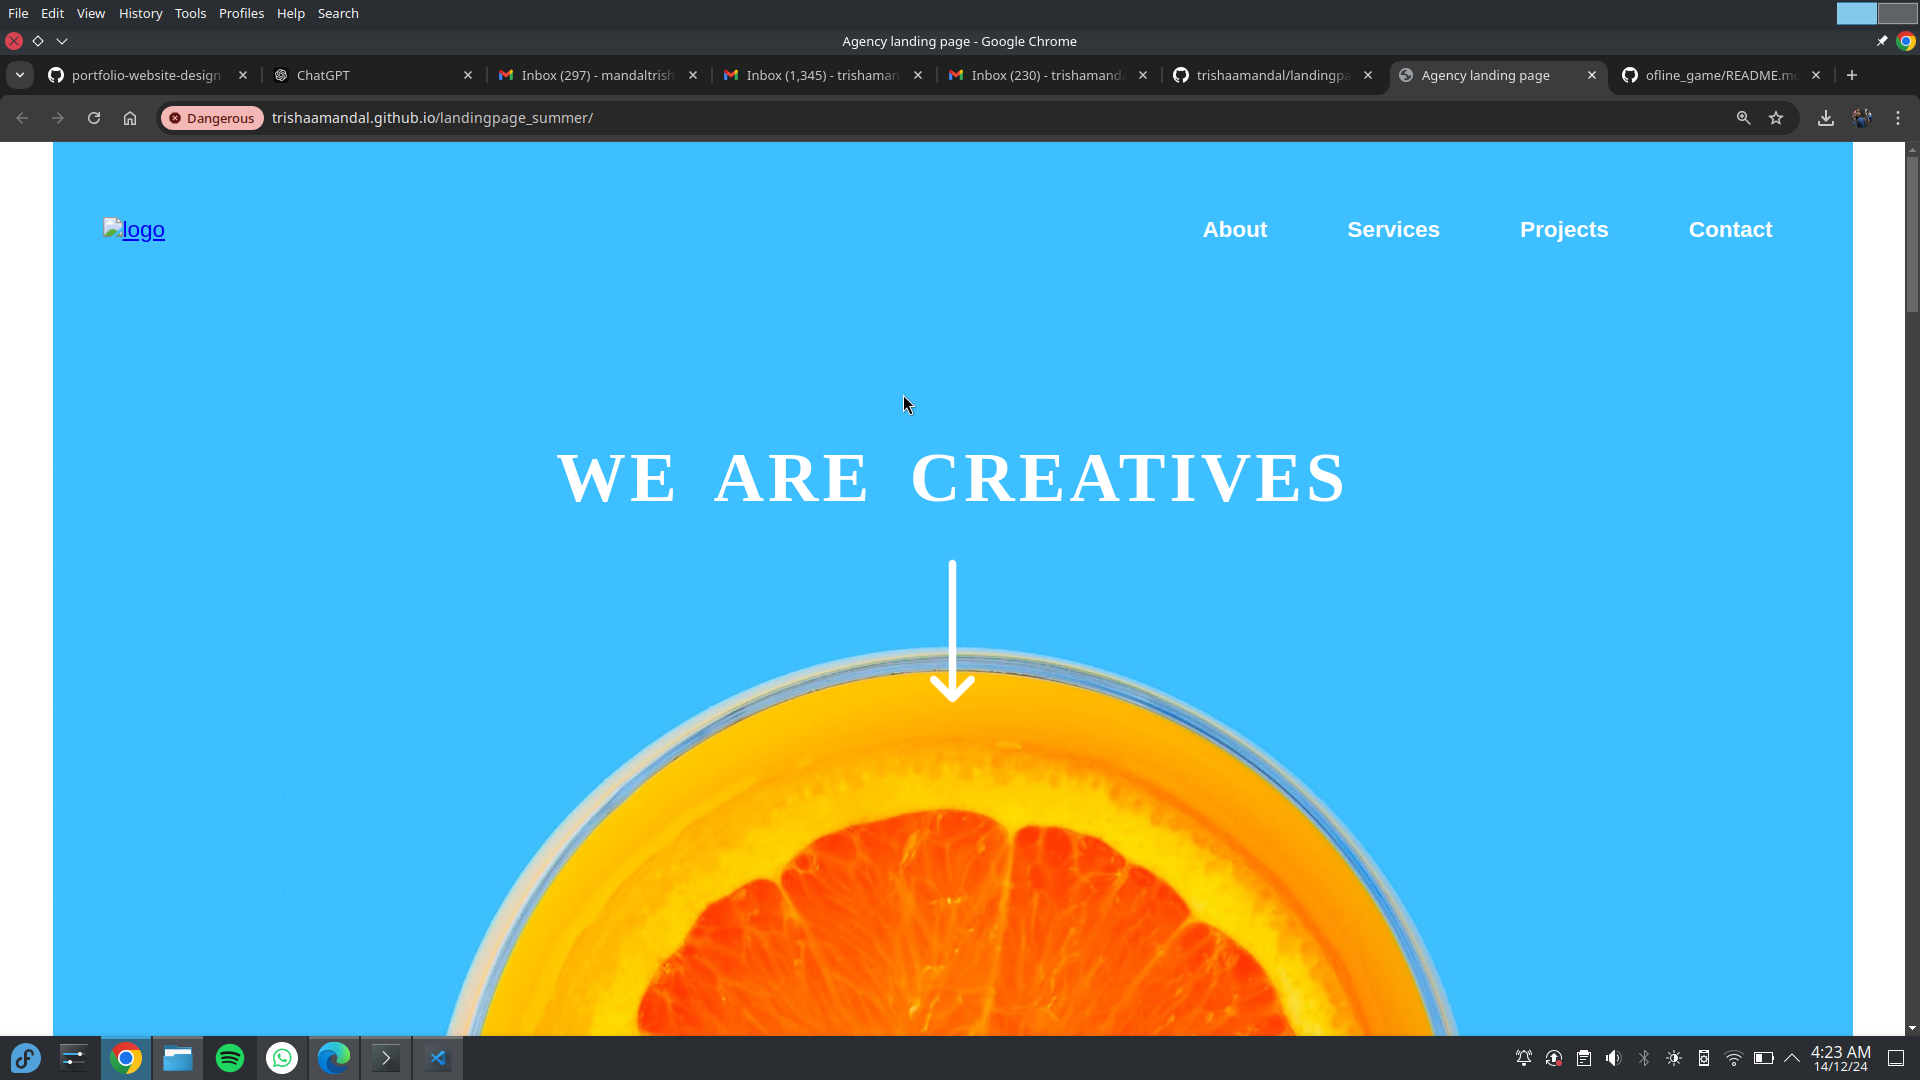Open the zoom magnifier icon in address bar
1920x1080 pixels.
(1743, 118)
